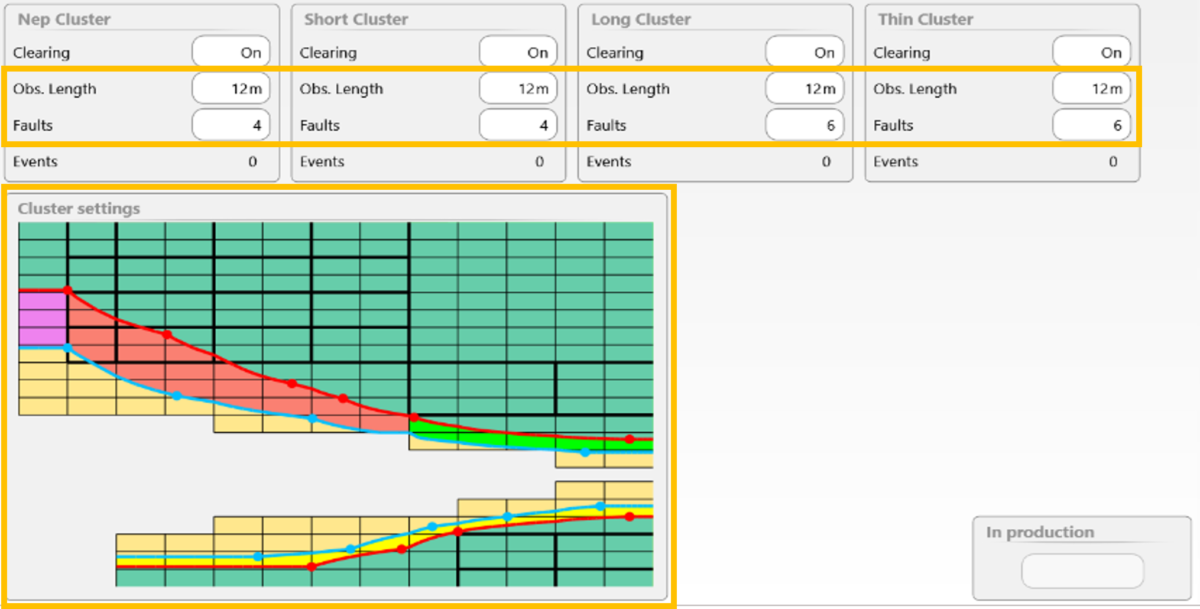Viewport: 1200px width, 609px height.
Task: Select the Thin Cluster Faults field
Action: [x=1092, y=125]
